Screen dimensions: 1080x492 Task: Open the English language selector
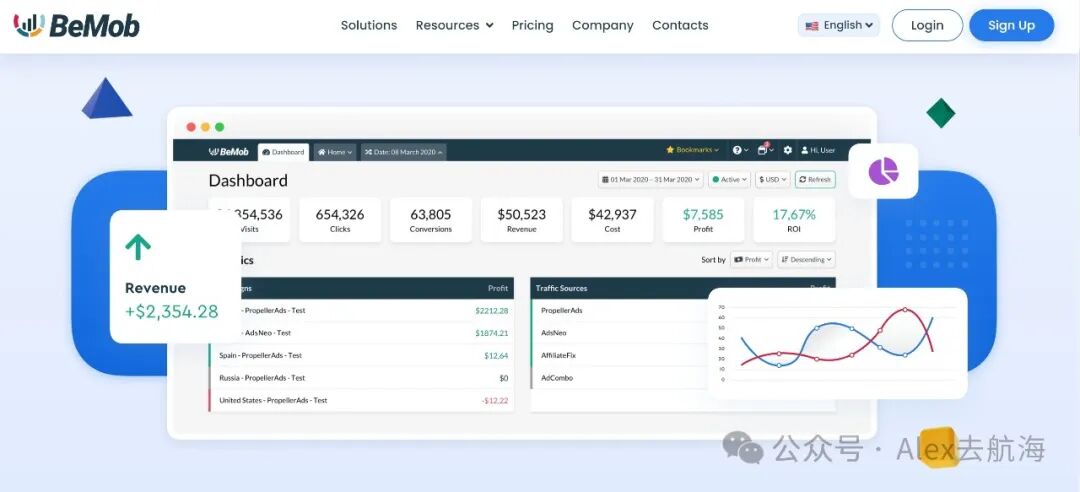(839, 25)
